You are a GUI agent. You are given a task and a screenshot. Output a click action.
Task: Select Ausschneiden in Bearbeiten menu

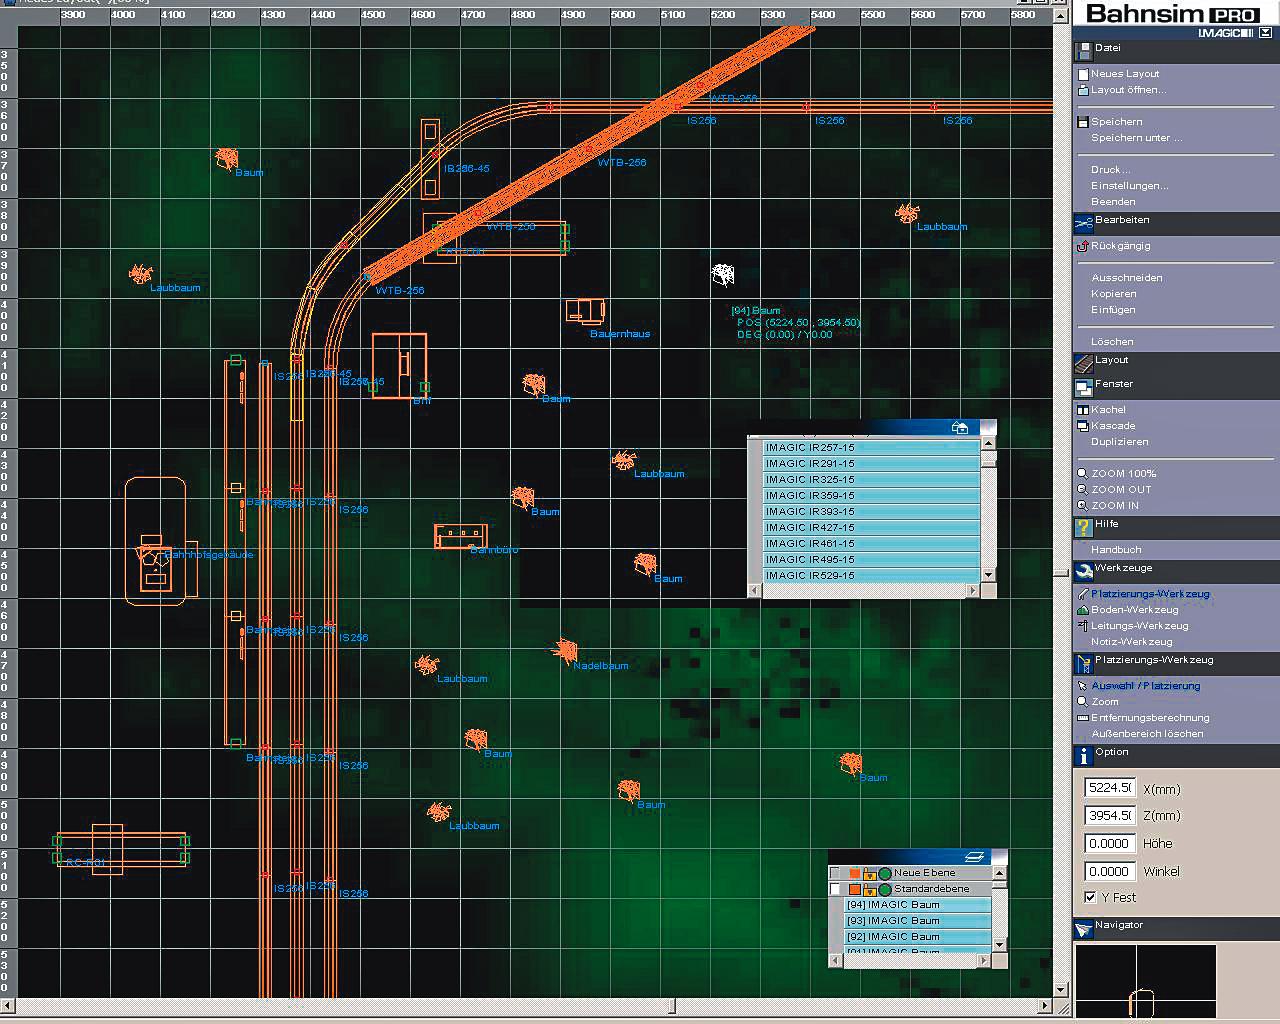click(1127, 278)
